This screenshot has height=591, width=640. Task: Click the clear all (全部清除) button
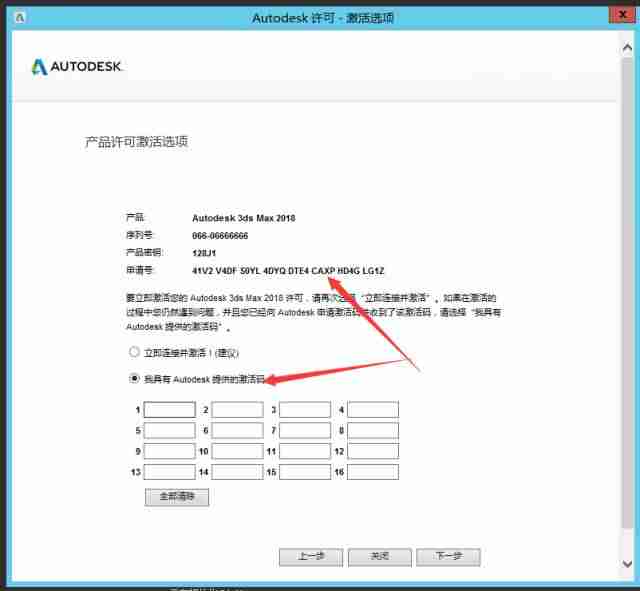[x=177, y=497]
